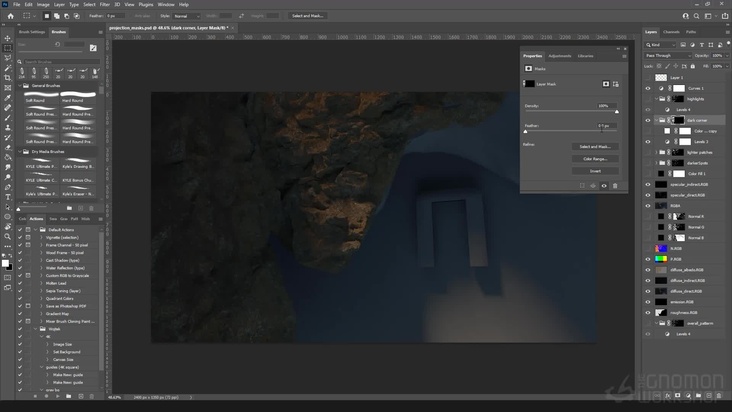Click the Color Range button
The image size is (732, 412).
pyautogui.click(x=595, y=159)
